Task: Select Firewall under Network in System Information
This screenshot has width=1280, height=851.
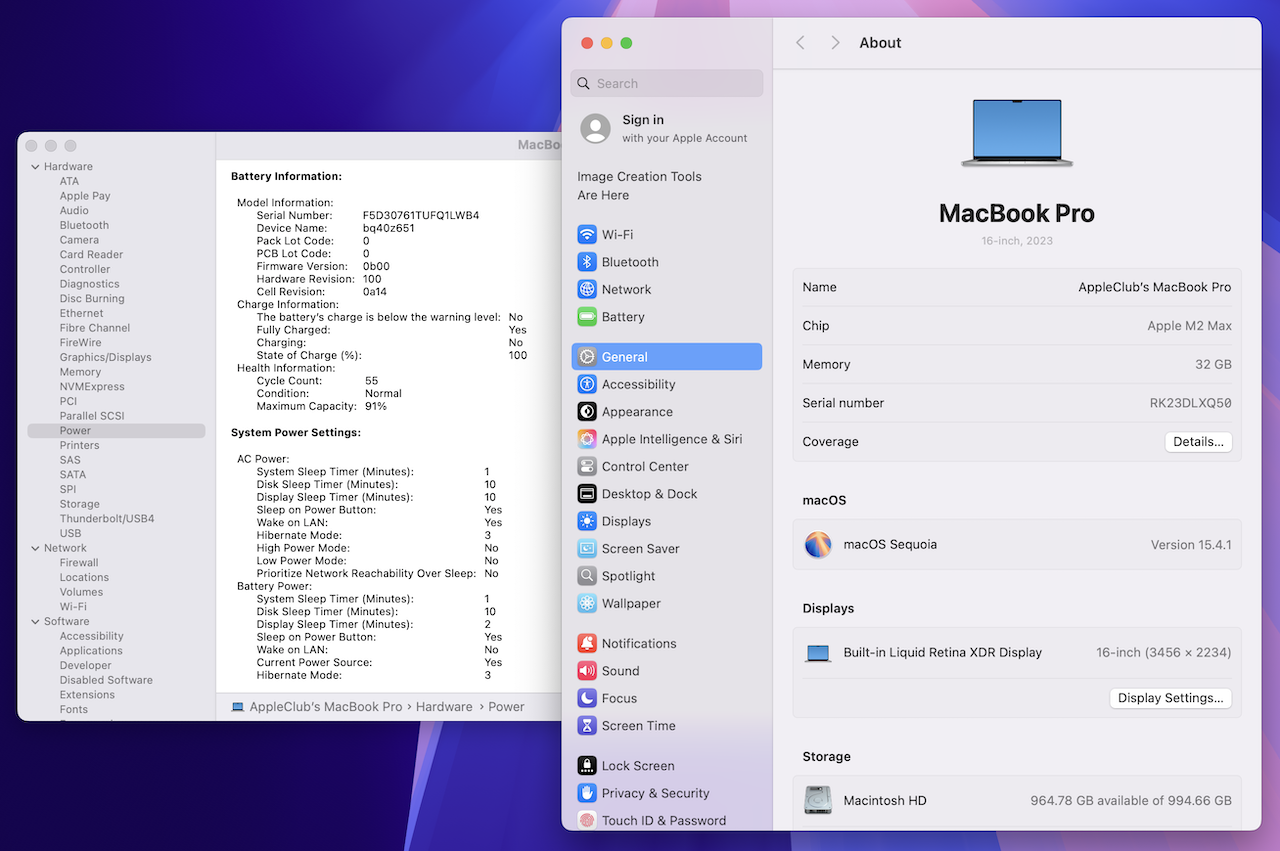Action: 79,563
